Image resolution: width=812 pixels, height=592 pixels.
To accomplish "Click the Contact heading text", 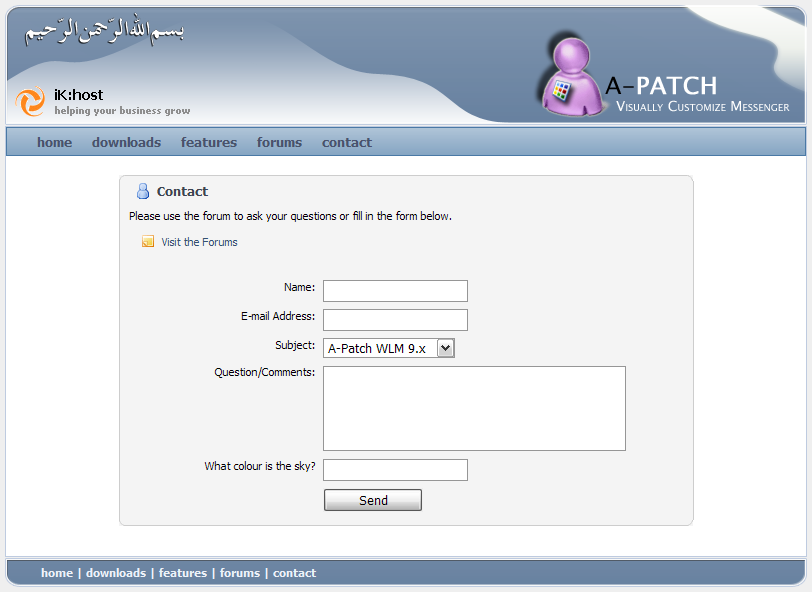I will 182,192.
